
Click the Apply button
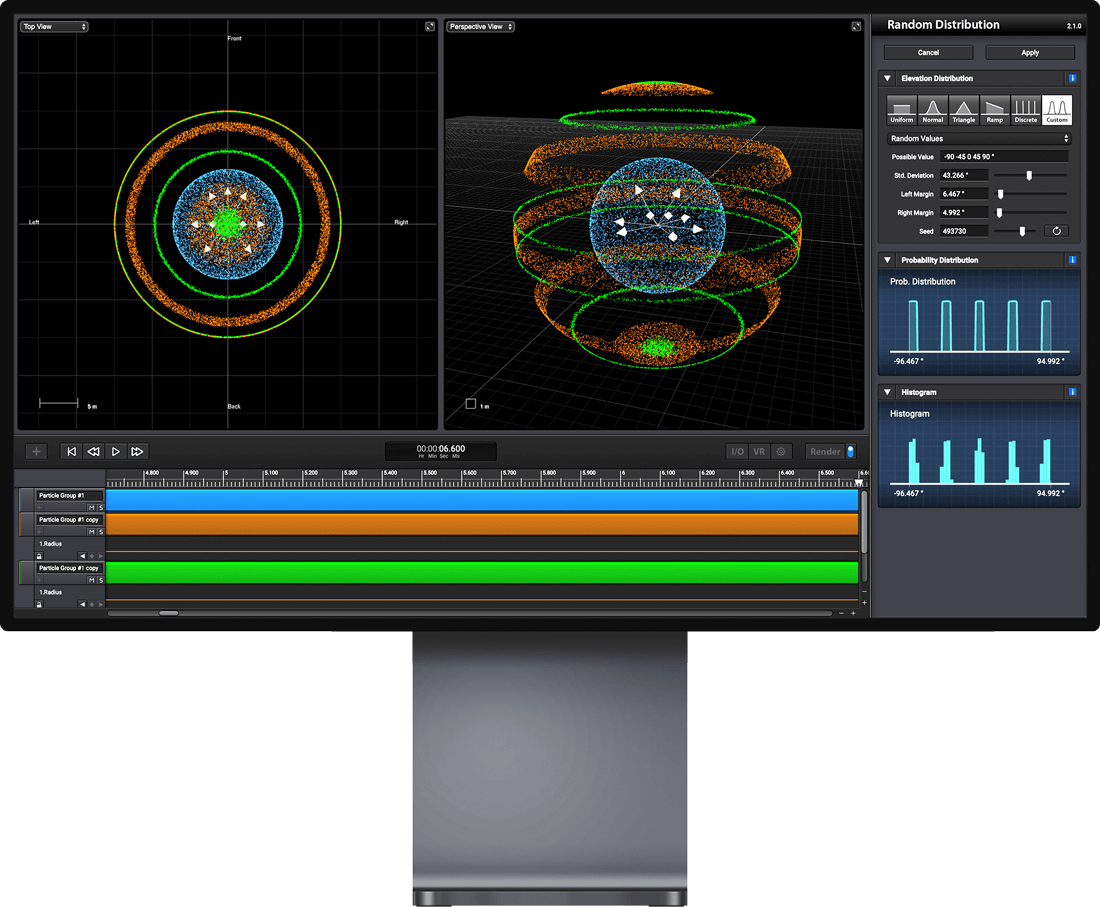[1030, 52]
